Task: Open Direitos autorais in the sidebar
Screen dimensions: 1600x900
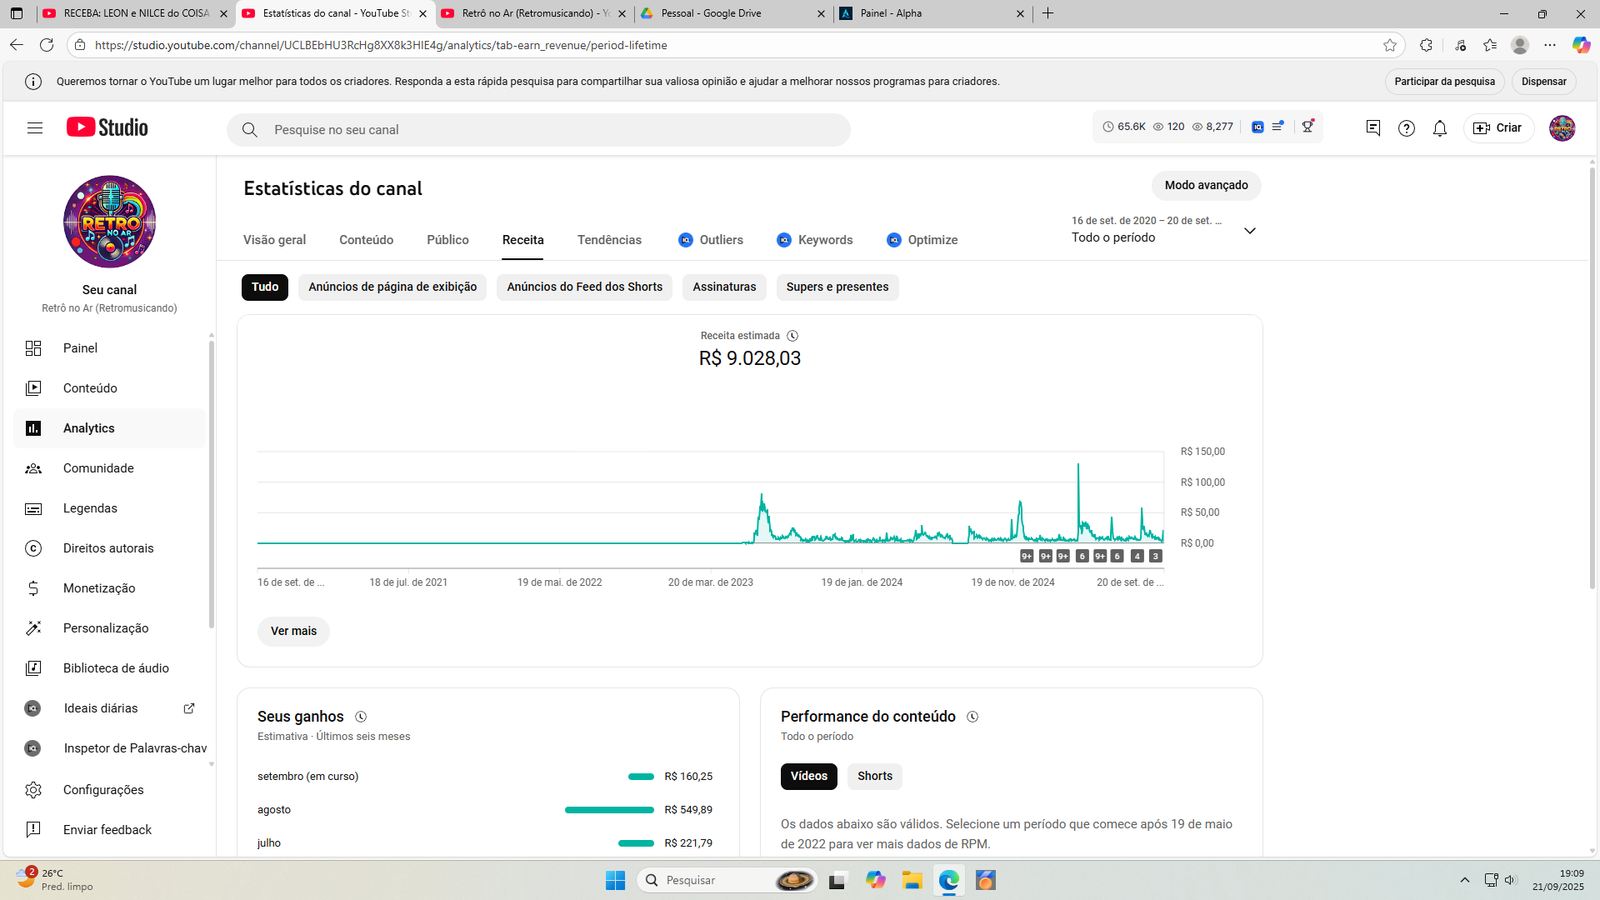Action: coord(110,548)
